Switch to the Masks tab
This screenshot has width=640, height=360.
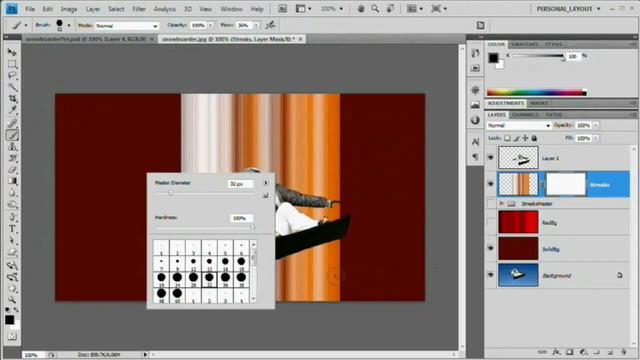[x=539, y=103]
